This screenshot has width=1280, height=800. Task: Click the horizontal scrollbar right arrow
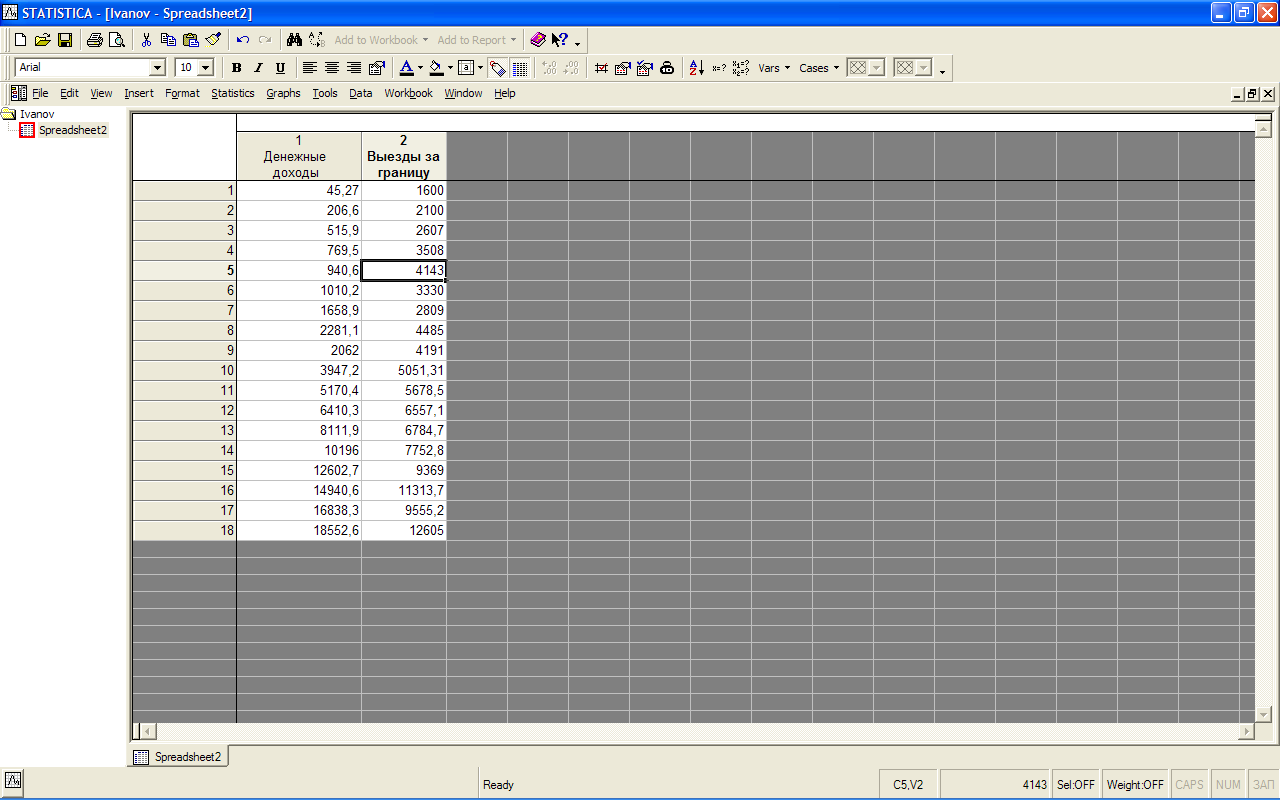tap(1246, 731)
